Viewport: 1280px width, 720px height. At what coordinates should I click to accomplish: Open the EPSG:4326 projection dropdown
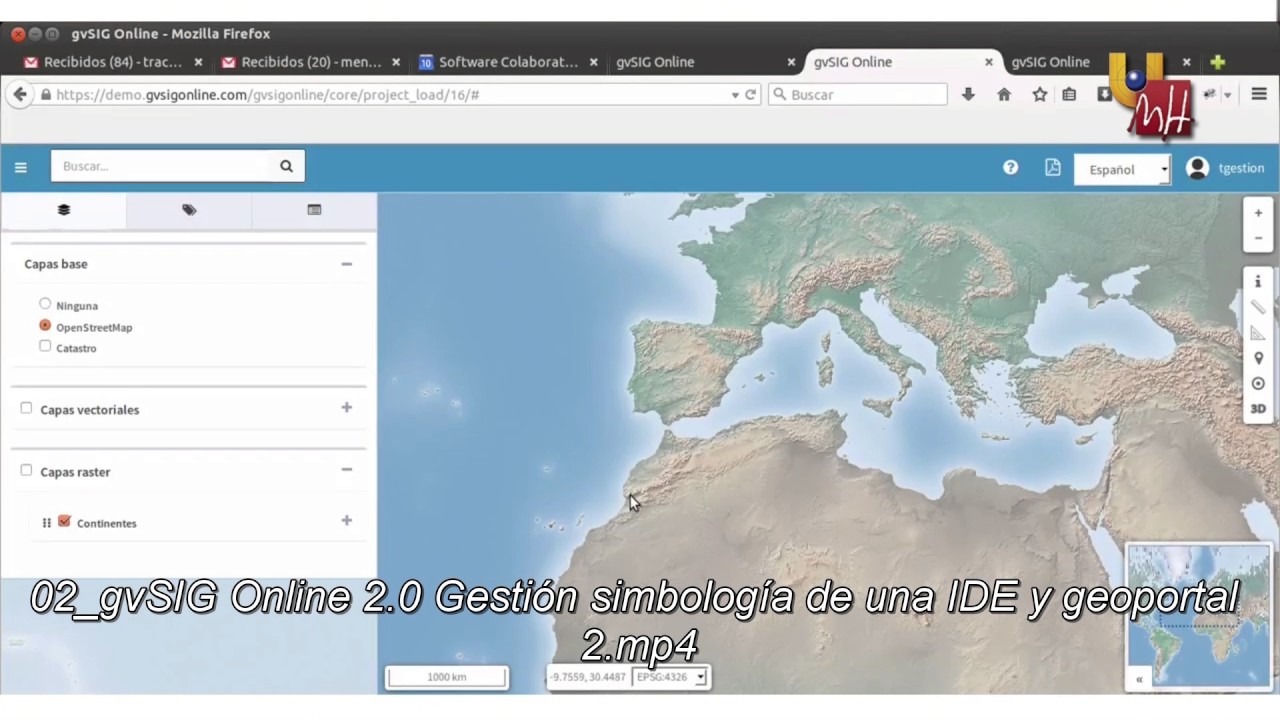[670, 677]
